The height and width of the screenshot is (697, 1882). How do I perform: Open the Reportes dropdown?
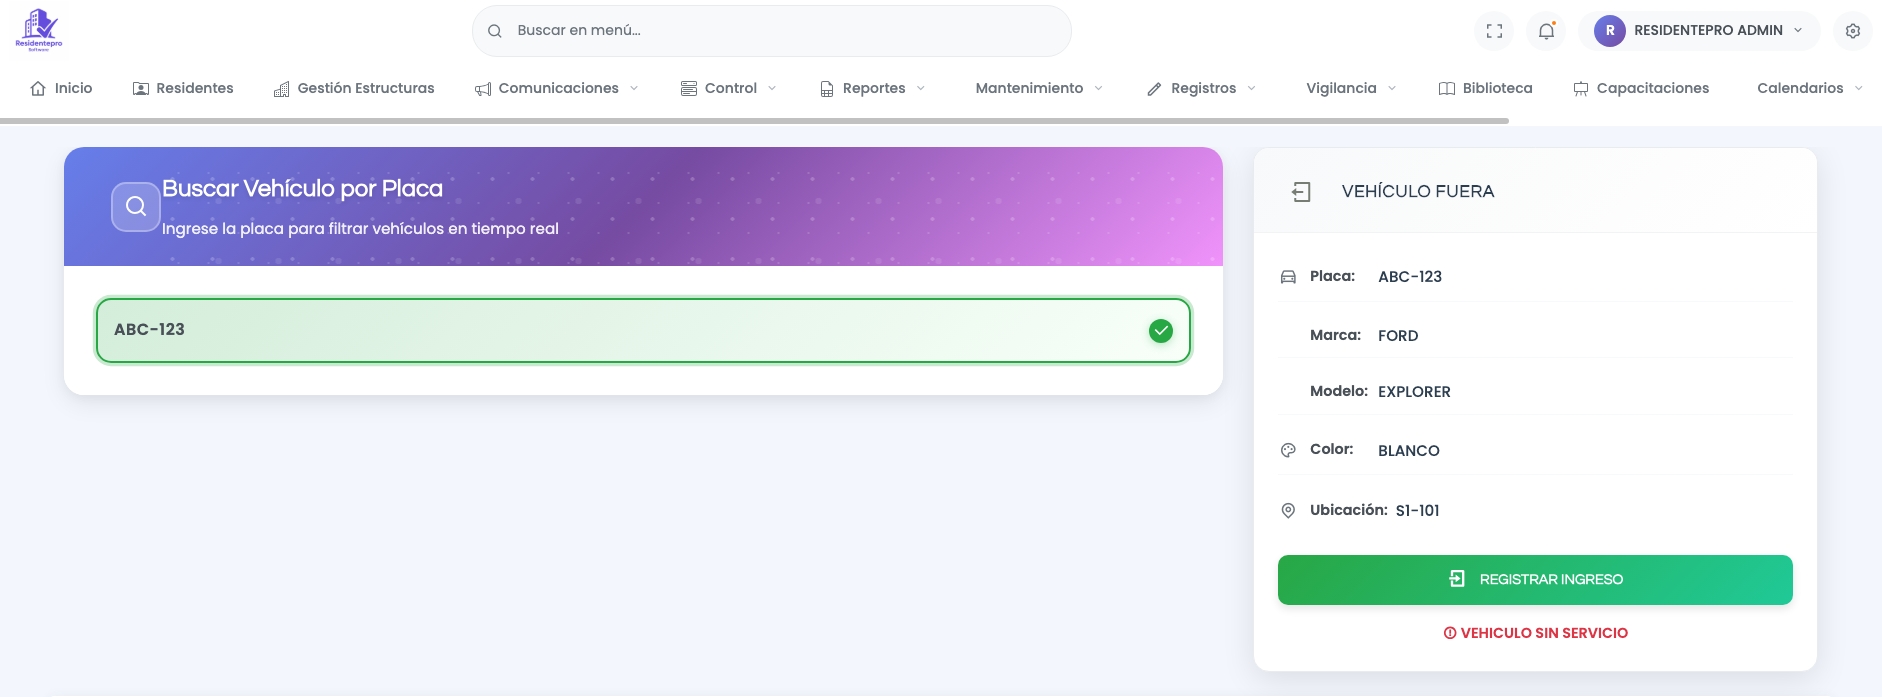(x=873, y=88)
